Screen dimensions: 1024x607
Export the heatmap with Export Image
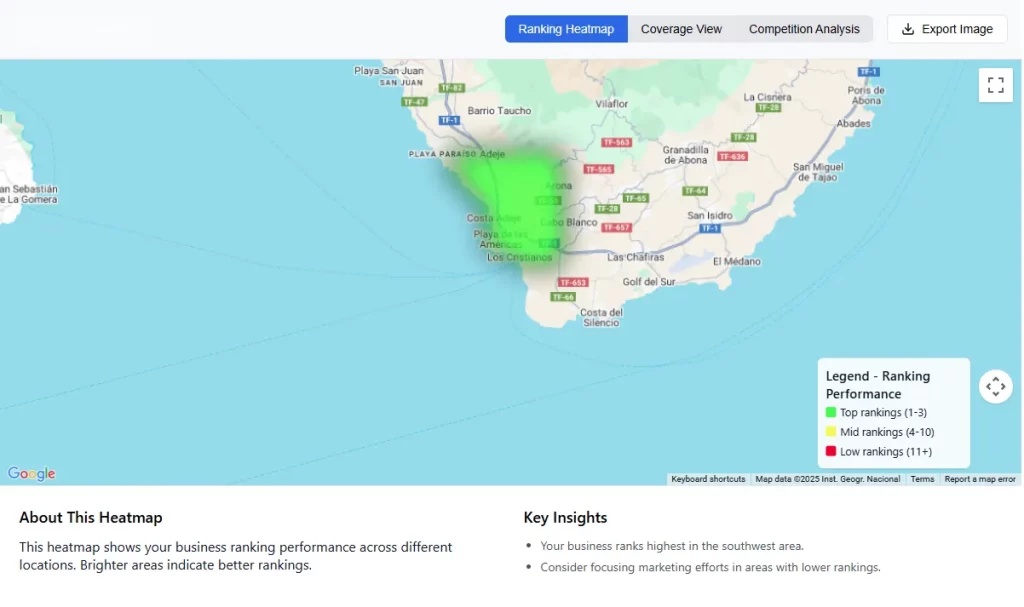pyautogui.click(x=947, y=29)
